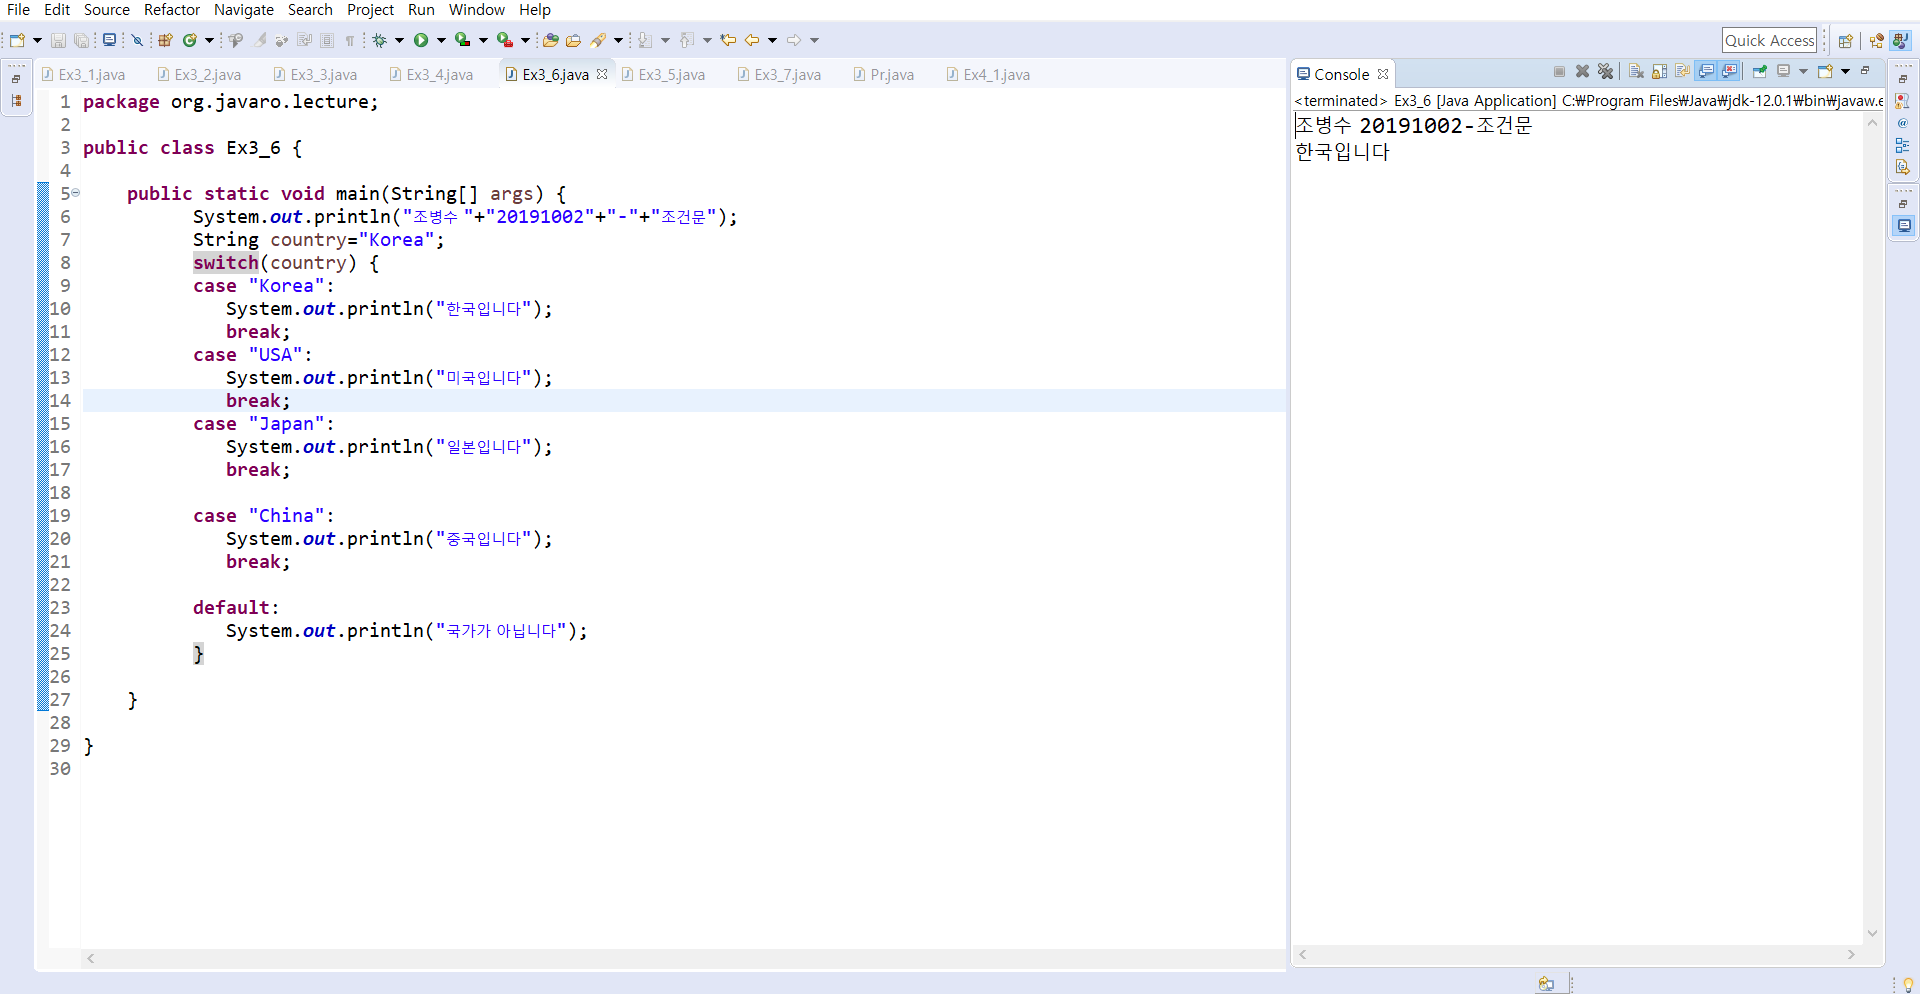Open a terminal via the monitor icon
This screenshot has width=1920, height=994.
coord(109,40)
